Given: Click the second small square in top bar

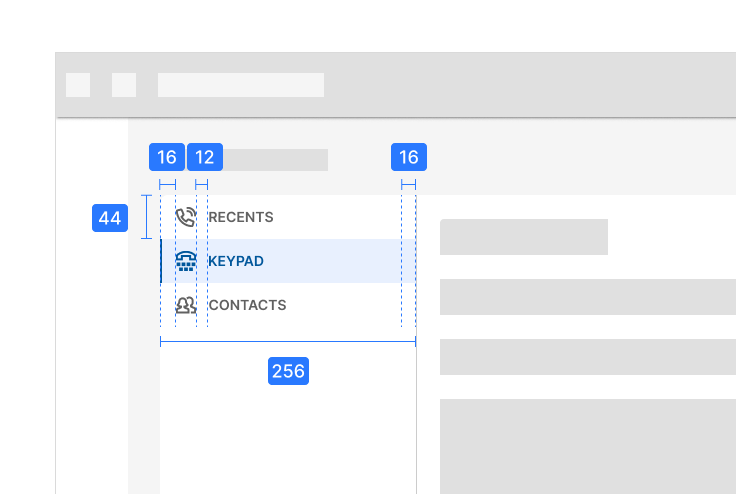Looking at the screenshot, I should (x=124, y=85).
